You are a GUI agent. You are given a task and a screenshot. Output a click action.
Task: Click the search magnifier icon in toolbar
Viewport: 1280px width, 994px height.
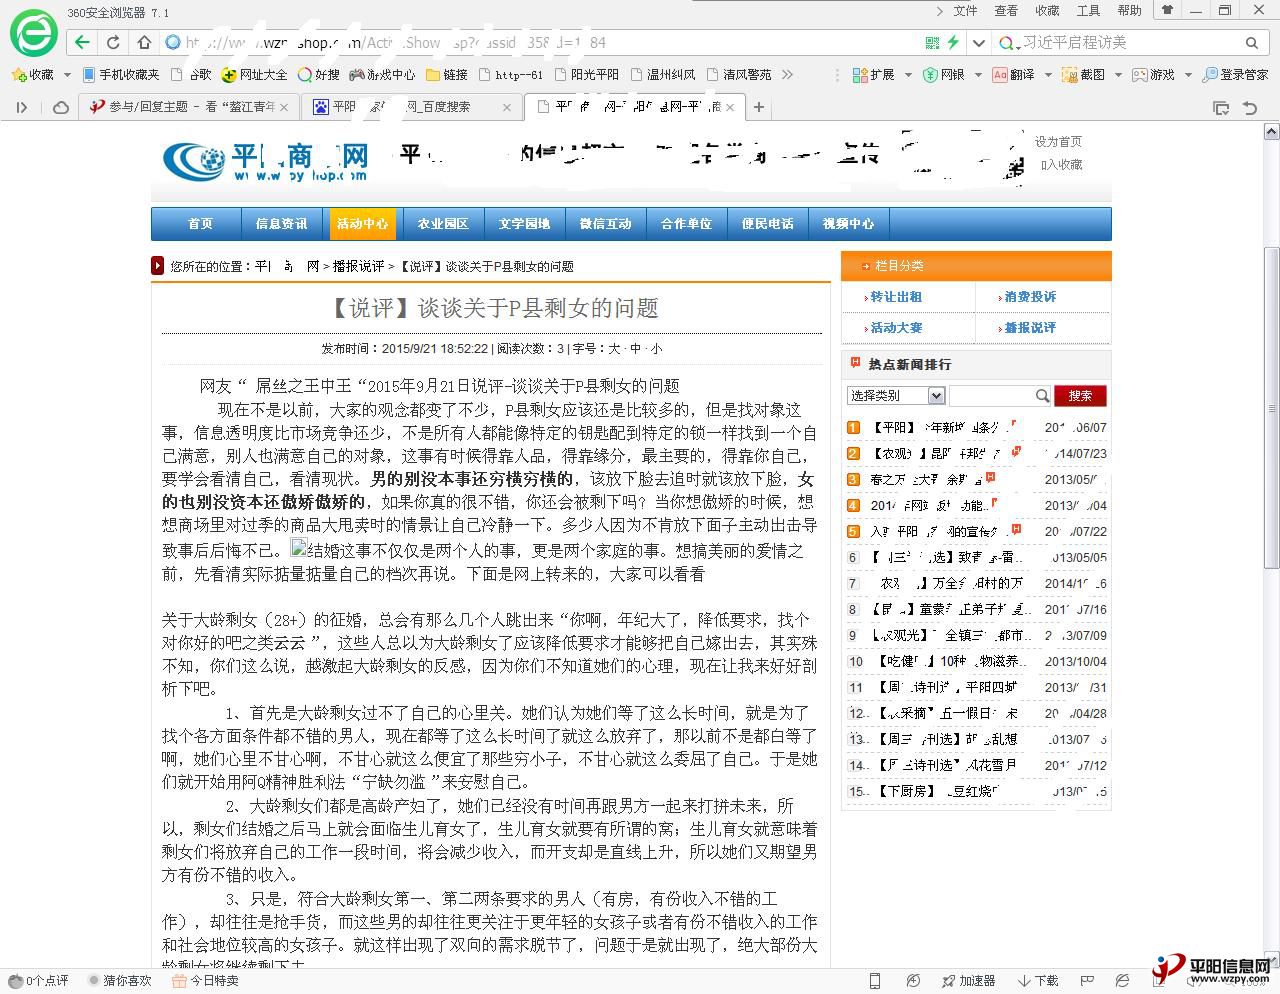click(1251, 43)
